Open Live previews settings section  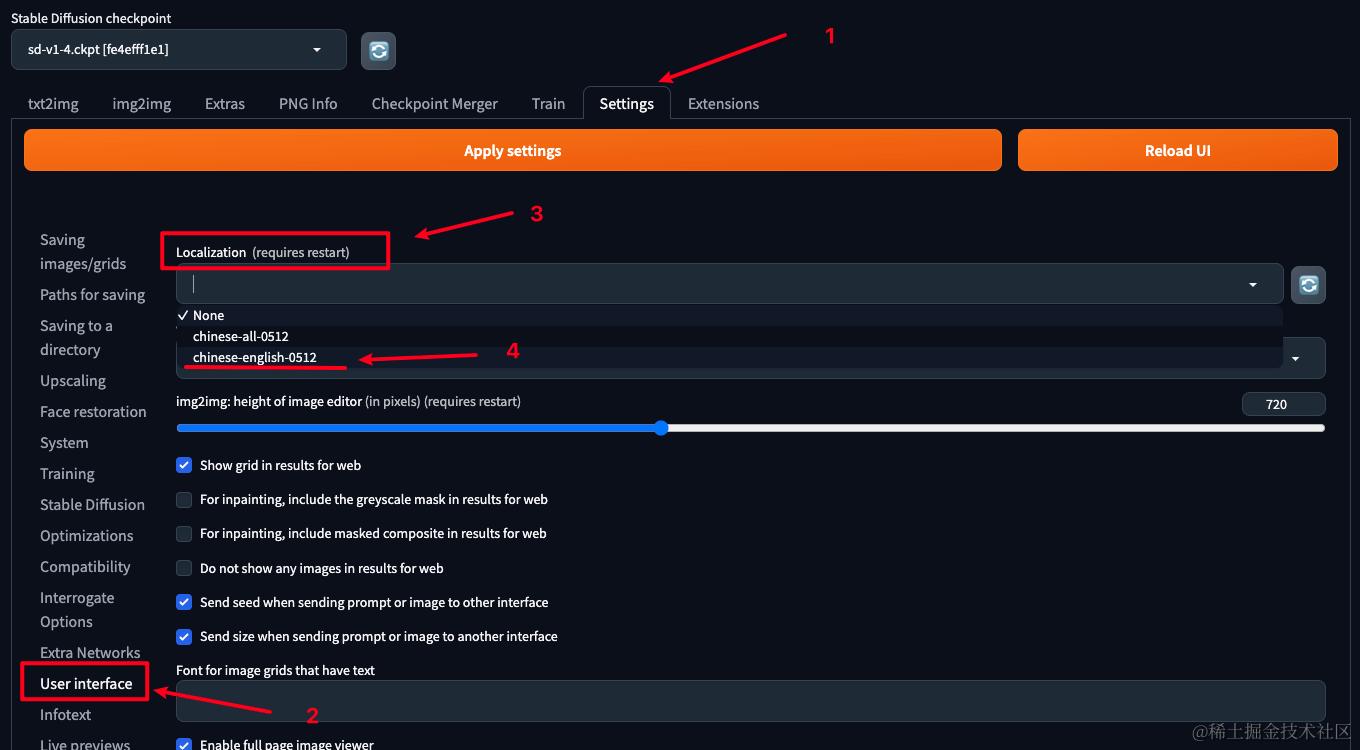tap(85, 744)
